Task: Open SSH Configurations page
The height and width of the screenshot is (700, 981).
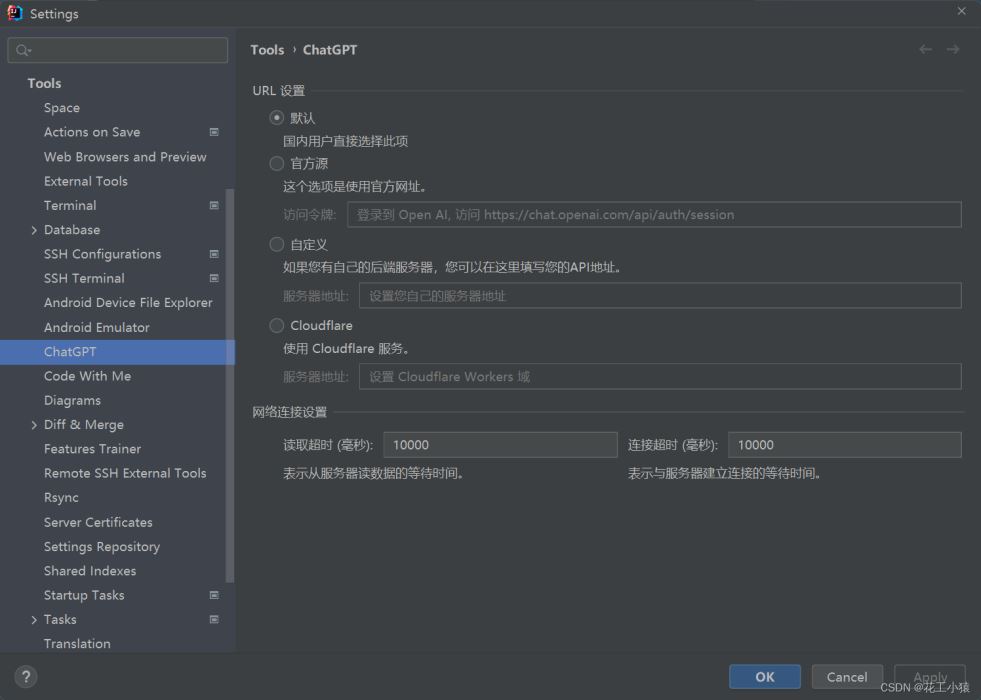Action: point(103,254)
